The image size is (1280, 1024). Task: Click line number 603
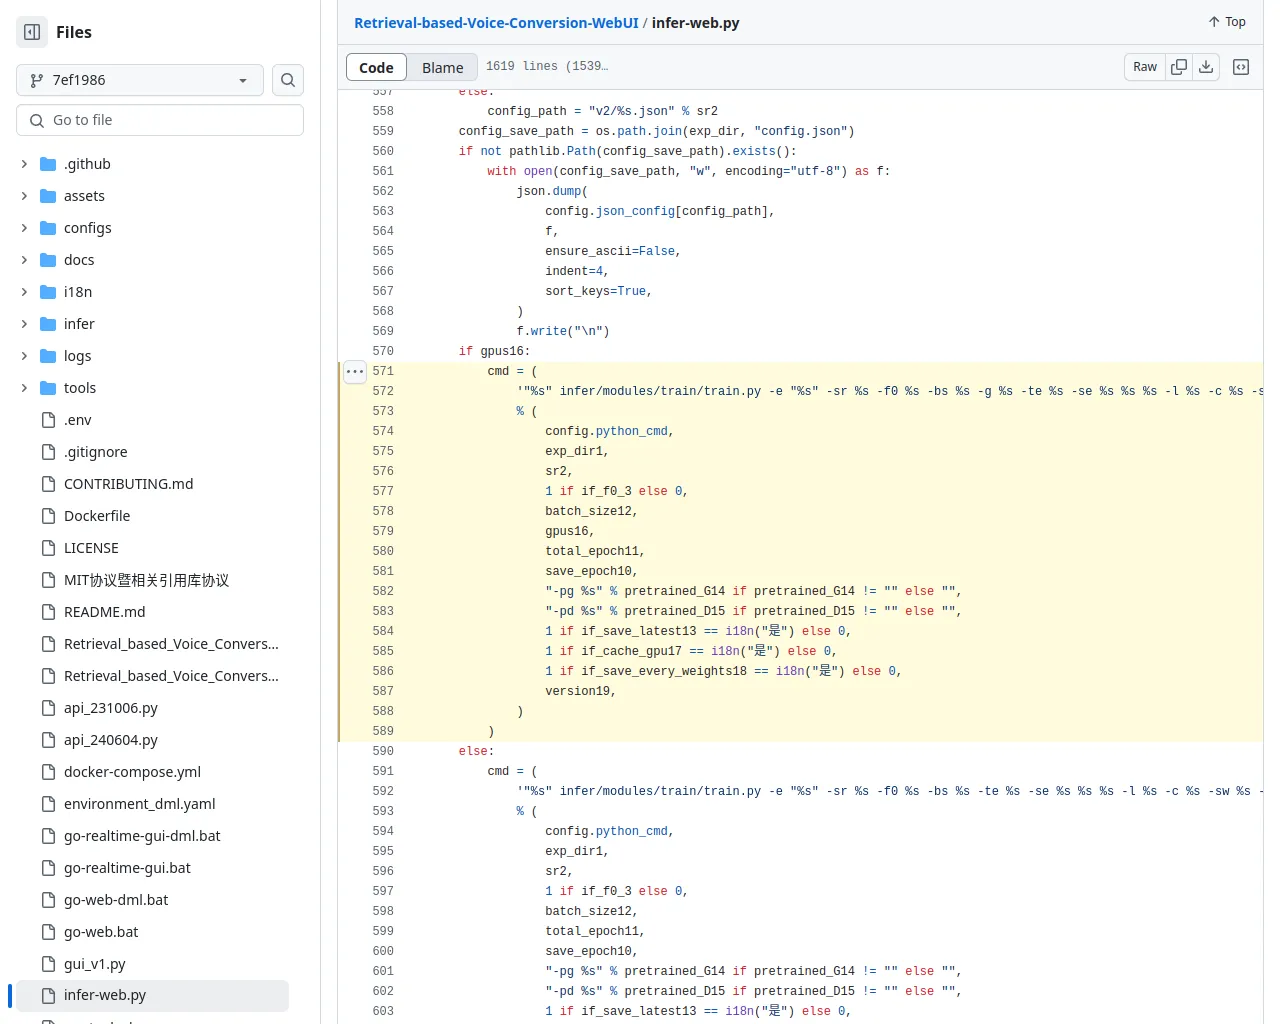click(383, 1011)
